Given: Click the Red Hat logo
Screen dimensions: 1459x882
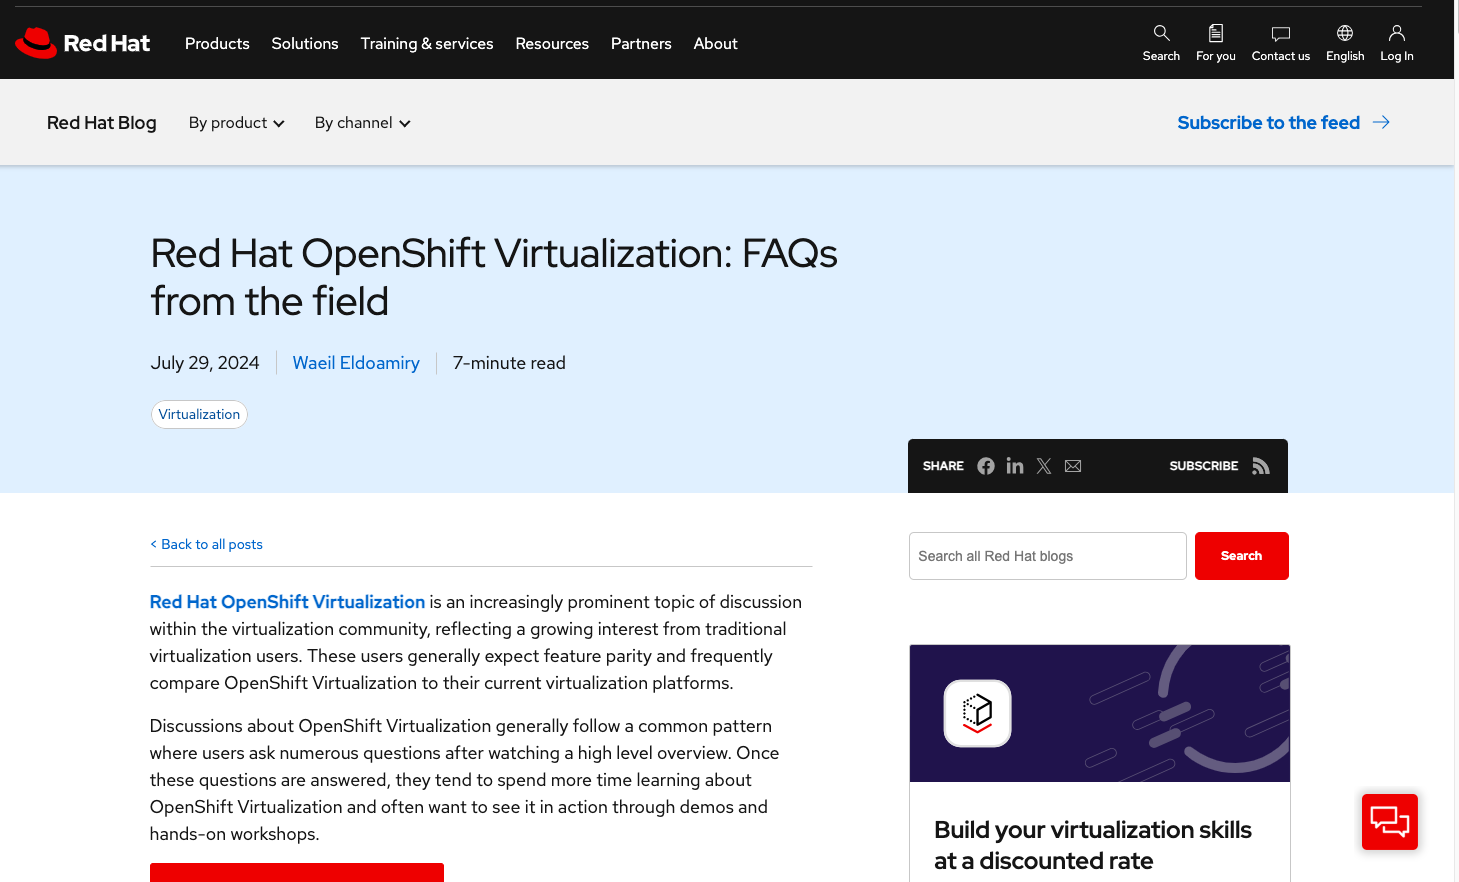Looking at the screenshot, I should coord(82,43).
